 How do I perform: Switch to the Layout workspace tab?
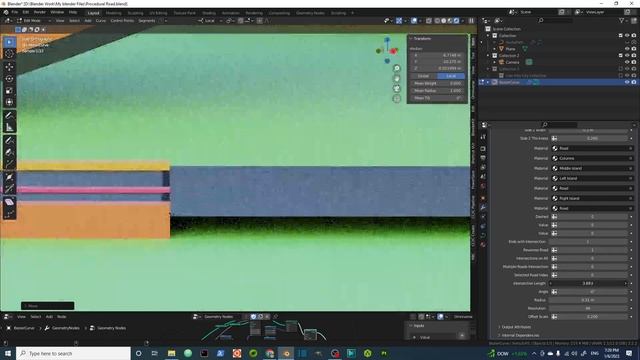point(93,13)
